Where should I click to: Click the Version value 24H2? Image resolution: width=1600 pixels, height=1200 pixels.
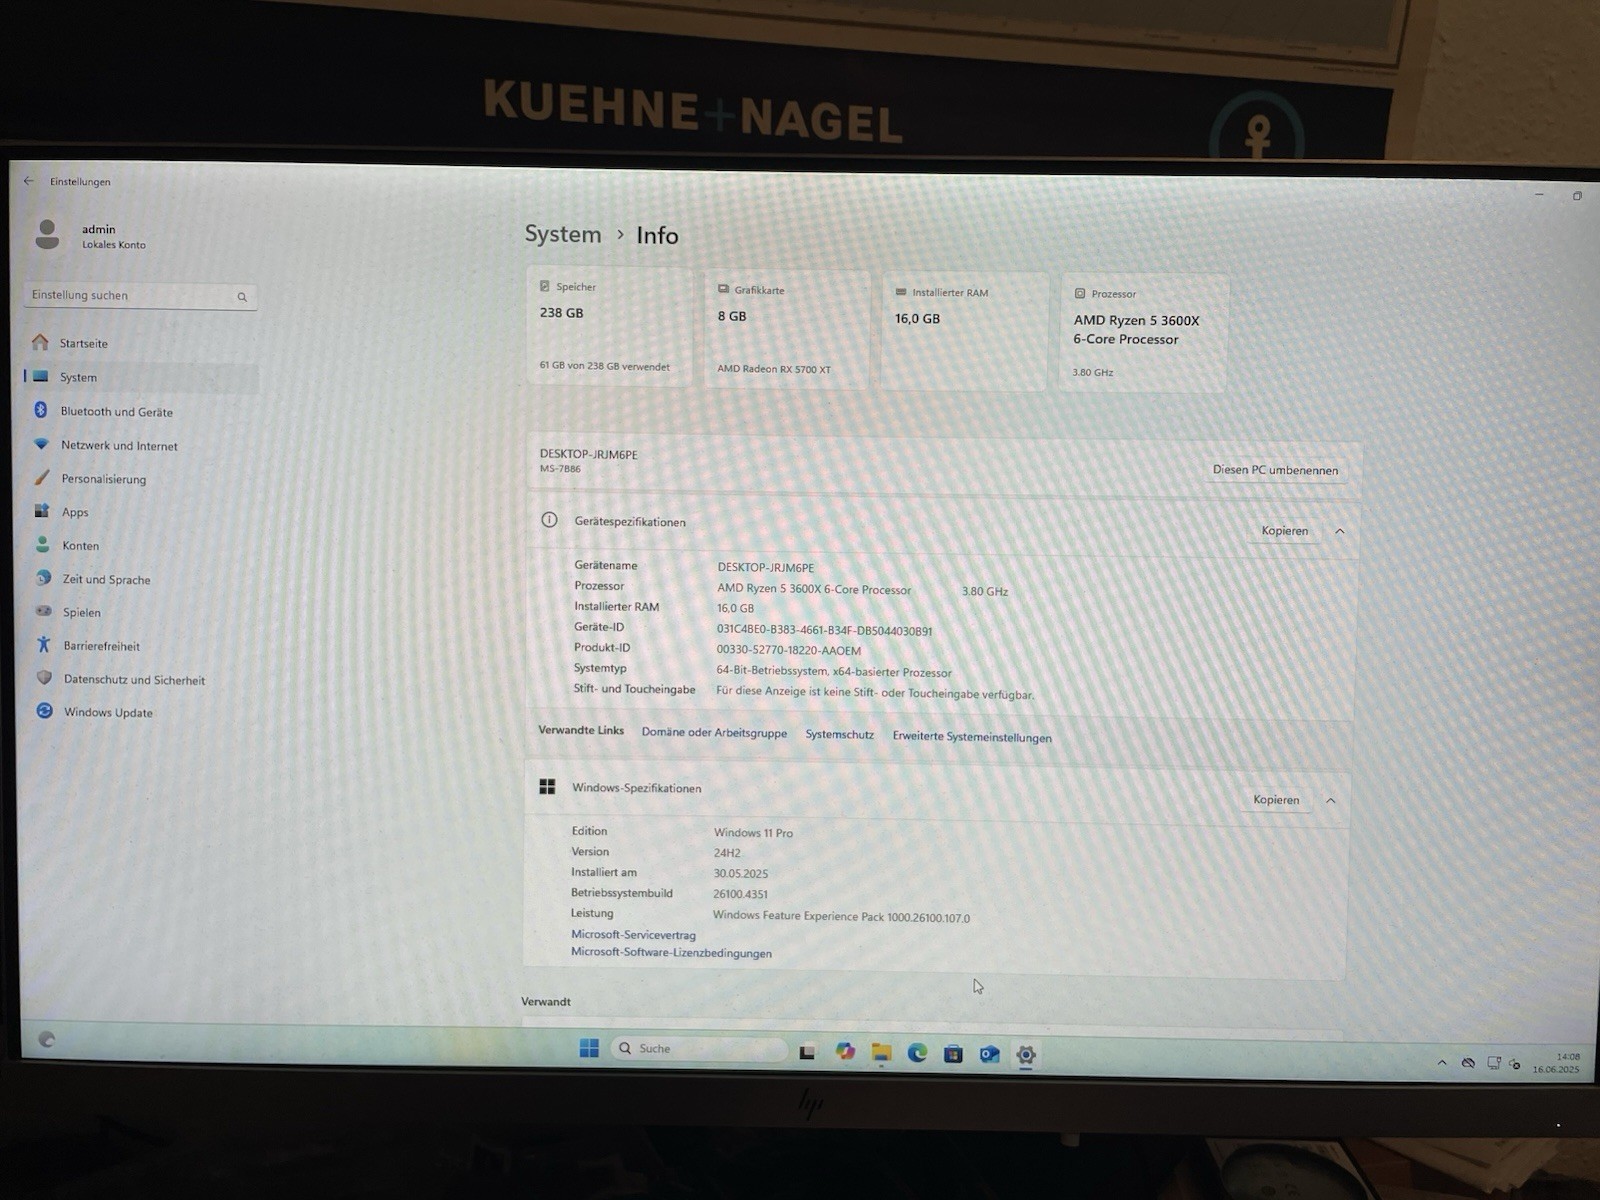(x=727, y=853)
